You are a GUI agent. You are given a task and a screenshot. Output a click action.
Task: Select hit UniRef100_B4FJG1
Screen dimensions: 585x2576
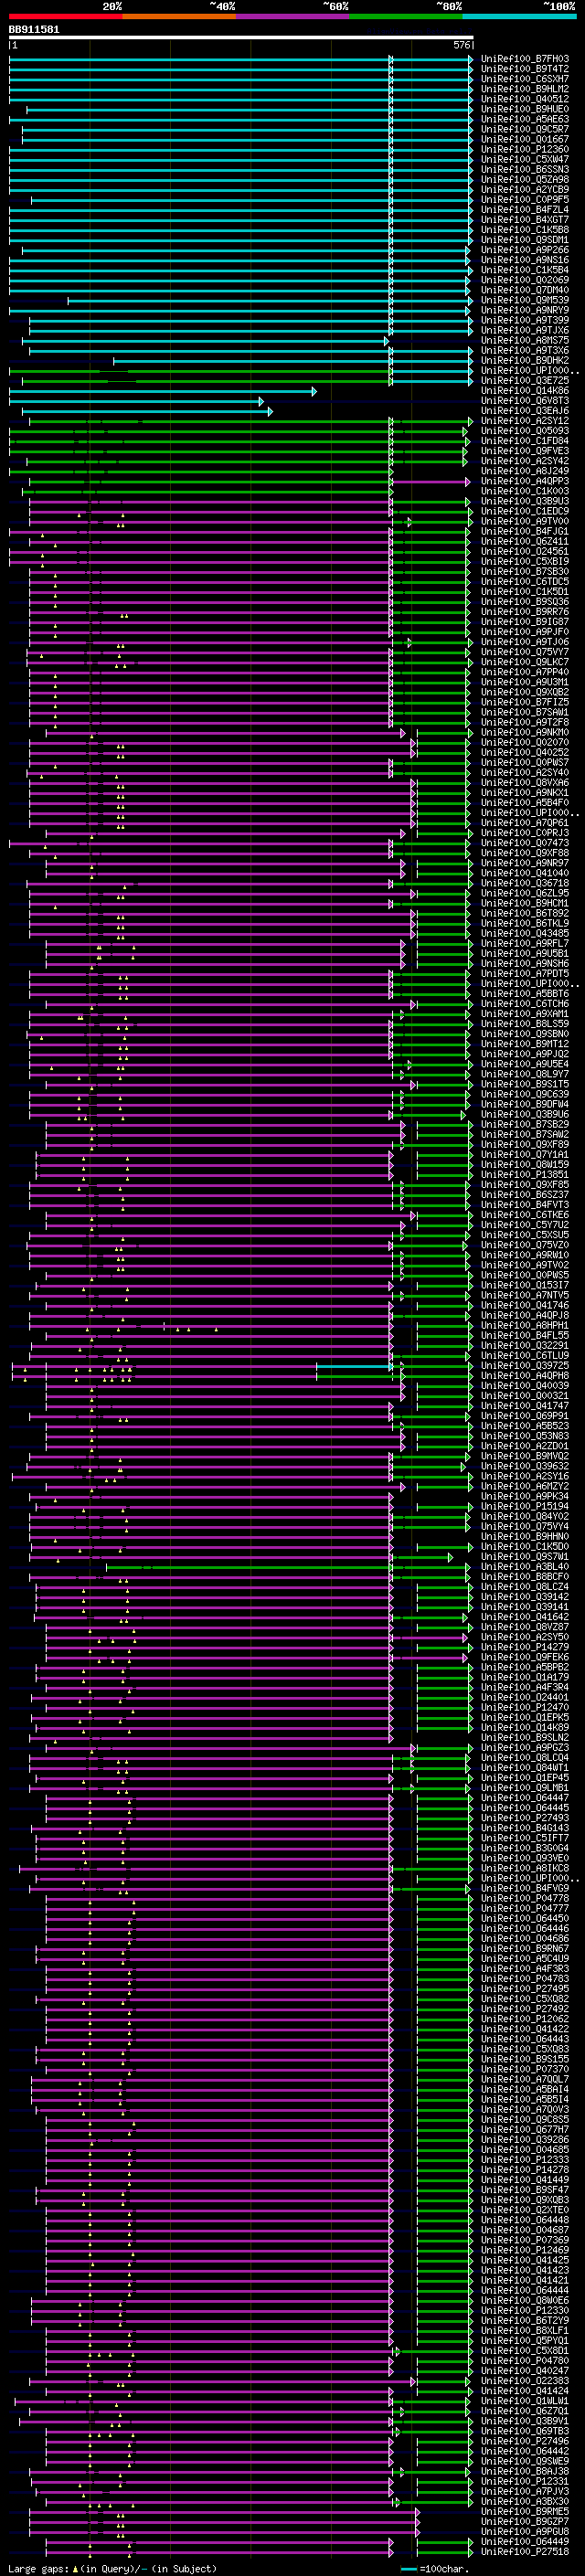click(525, 531)
